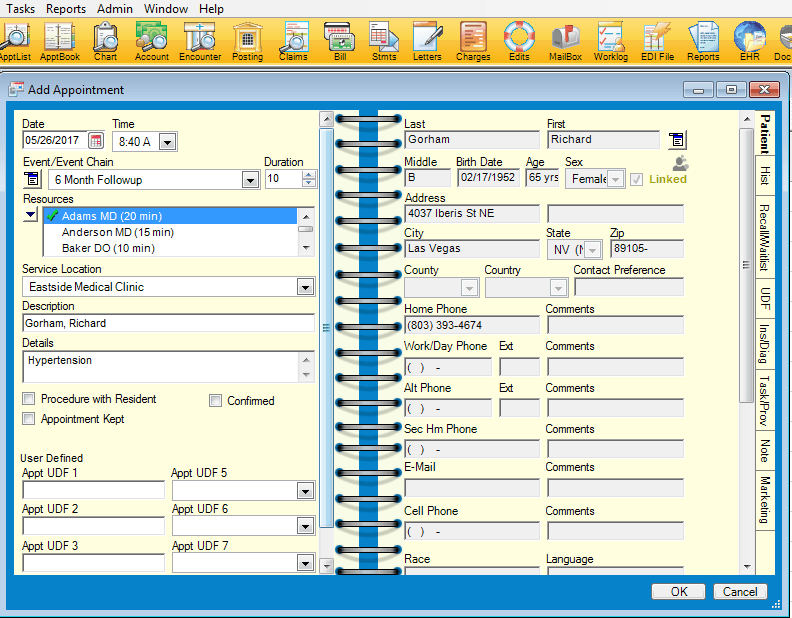The width and height of the screenshot is (792, 618).
Task: Open the Help menu
Action: [211, 9]
